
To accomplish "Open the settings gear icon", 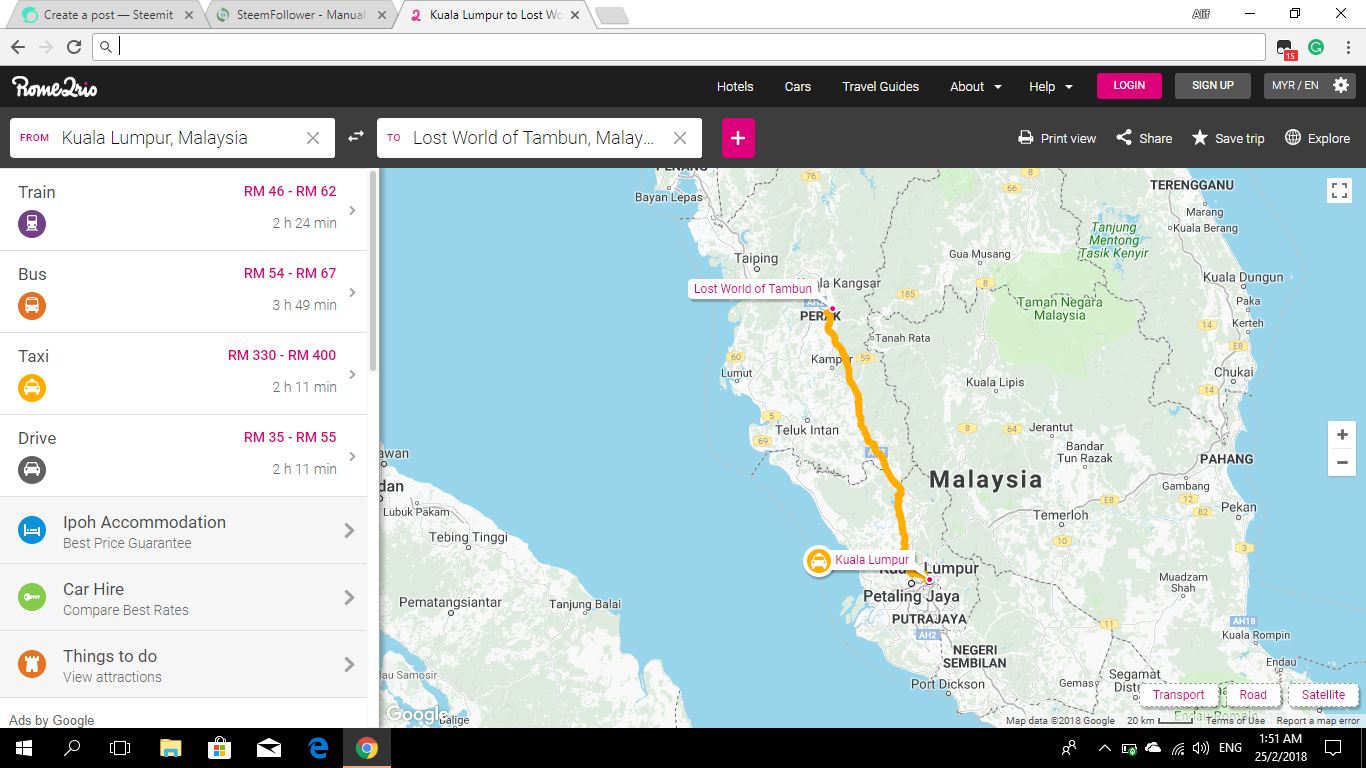I will (1341, 86).
